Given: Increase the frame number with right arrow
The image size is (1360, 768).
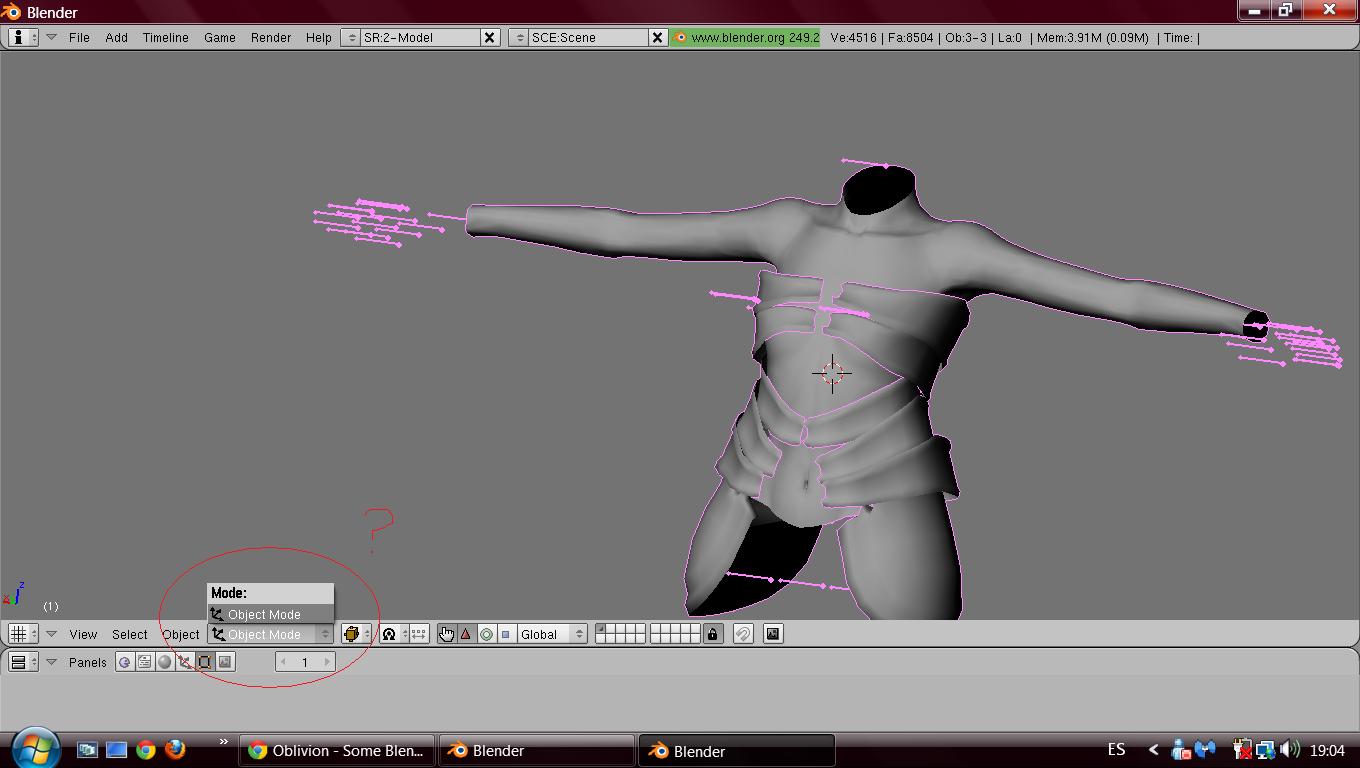Looking at the screenshot, I should pyautogui.click(x=326, y=662).
